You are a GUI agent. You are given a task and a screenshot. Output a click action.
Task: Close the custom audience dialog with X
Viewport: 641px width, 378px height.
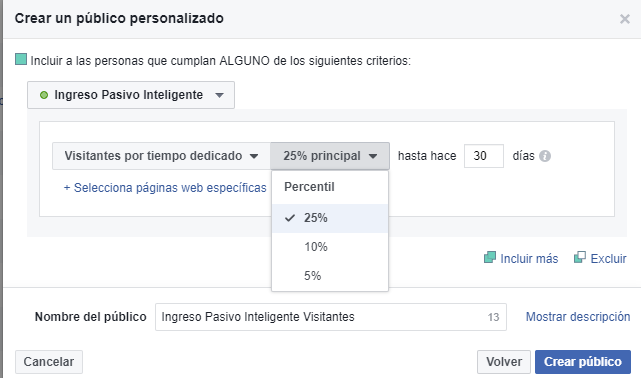coord(625,19)
